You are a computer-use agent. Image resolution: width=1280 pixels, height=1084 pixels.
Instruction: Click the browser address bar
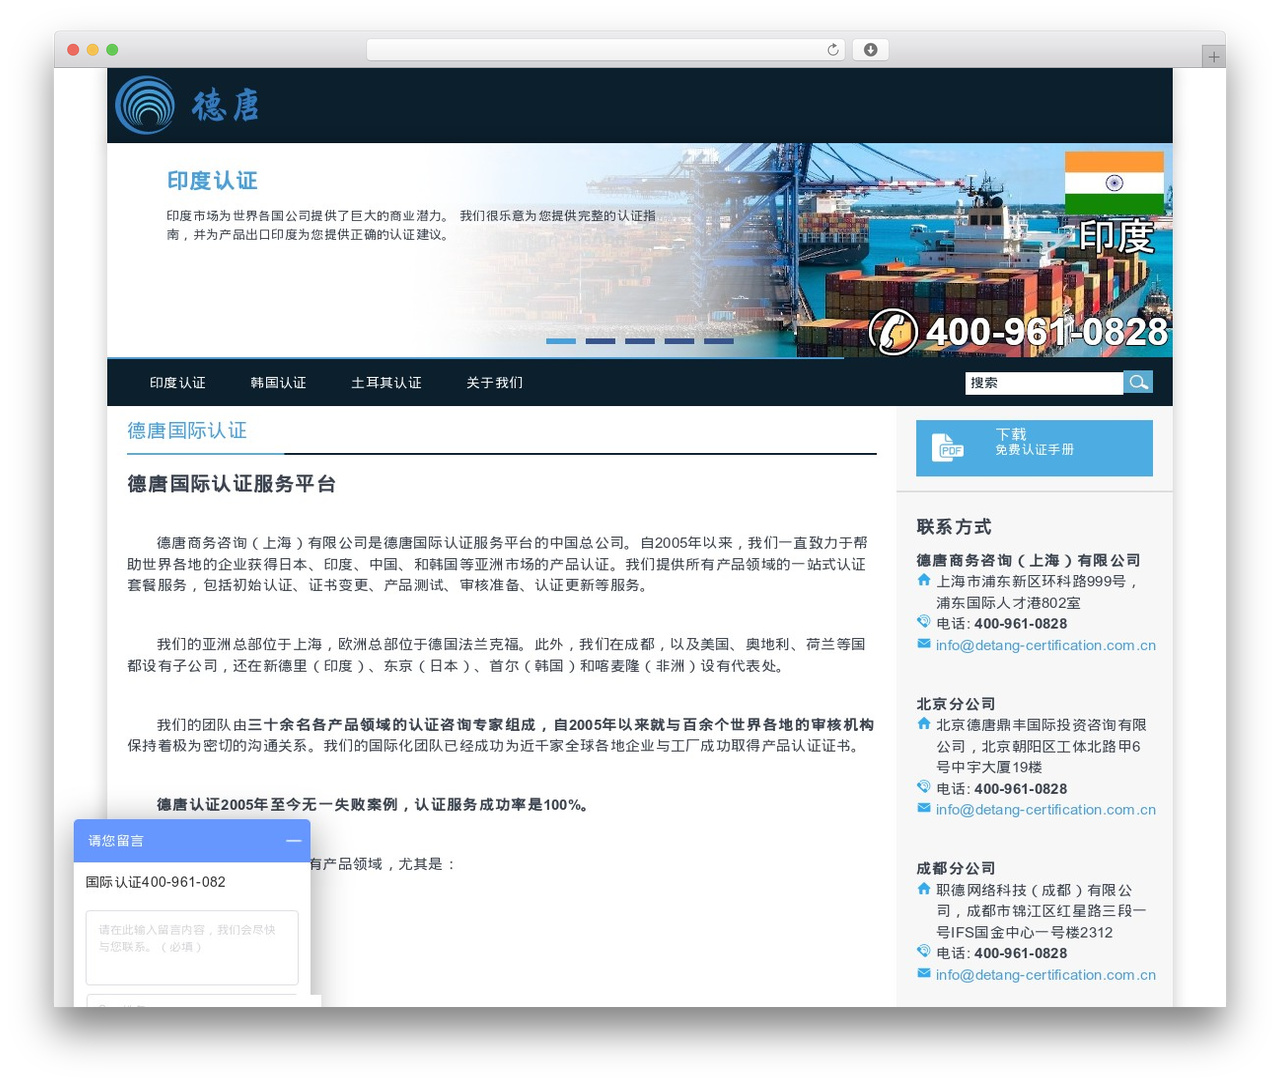tap(606, 50)
